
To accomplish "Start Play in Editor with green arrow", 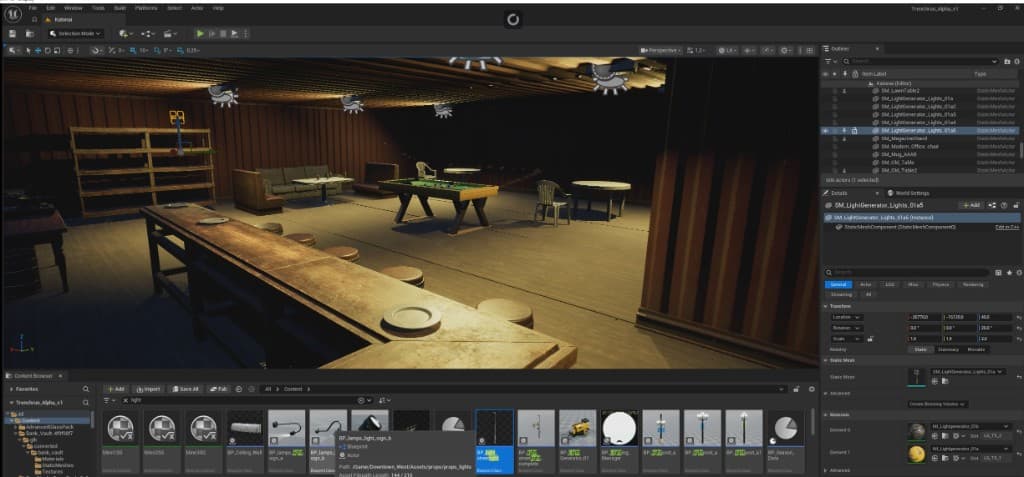I will tap(200, 33).
